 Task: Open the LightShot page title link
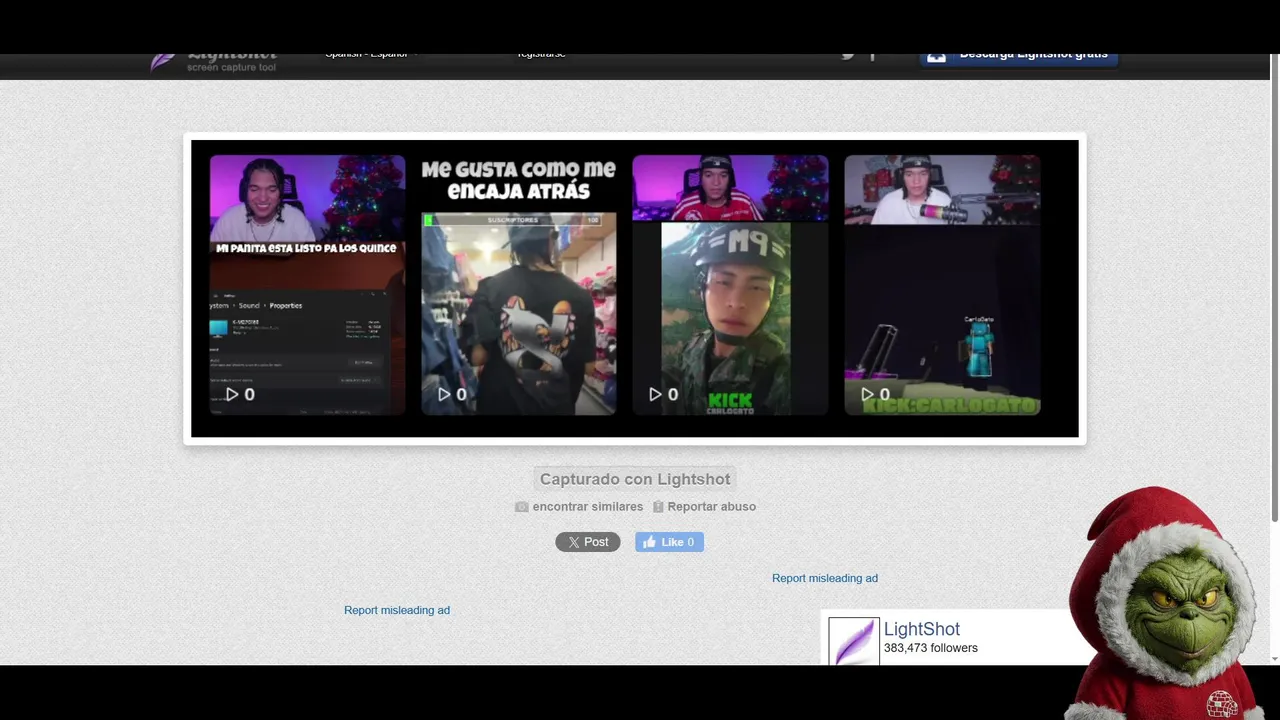click(x=922, y=629)
